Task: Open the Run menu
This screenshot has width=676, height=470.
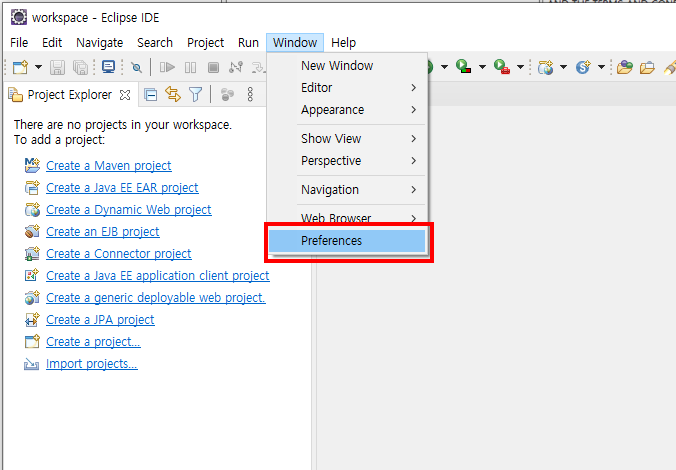Action: click(x=248, y=43)
